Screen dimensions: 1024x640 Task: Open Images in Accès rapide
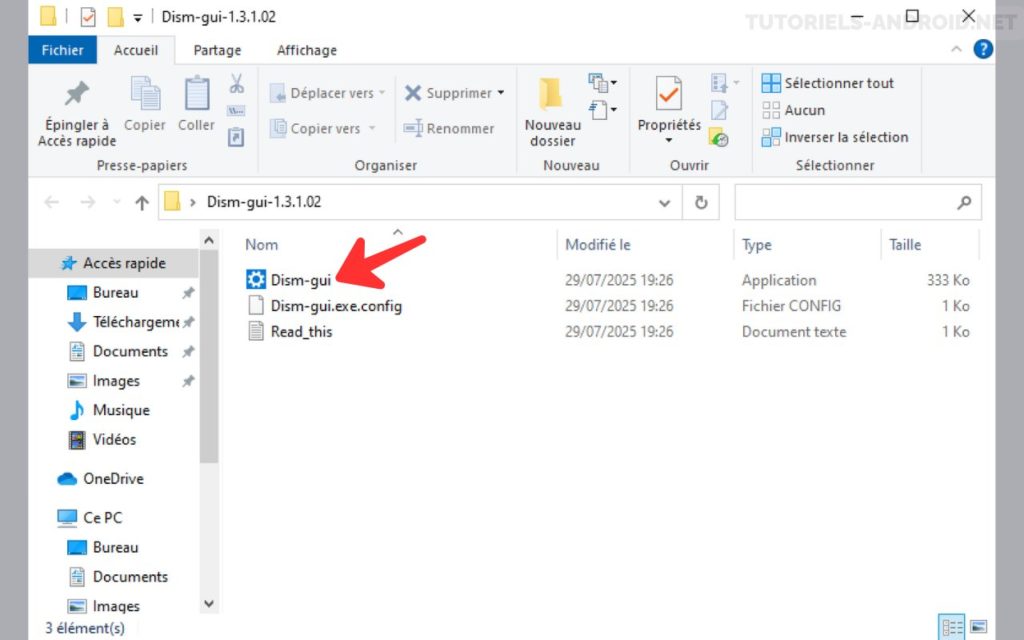[x=104, y=381]
